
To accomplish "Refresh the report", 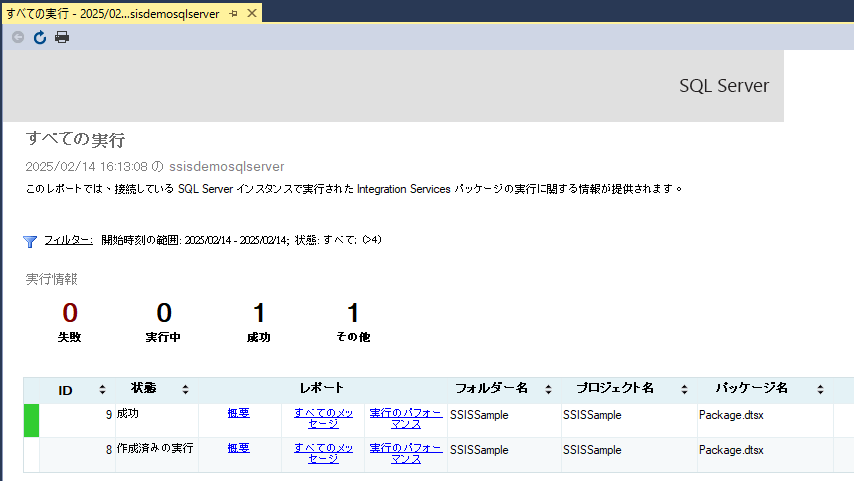I will 40,37.
